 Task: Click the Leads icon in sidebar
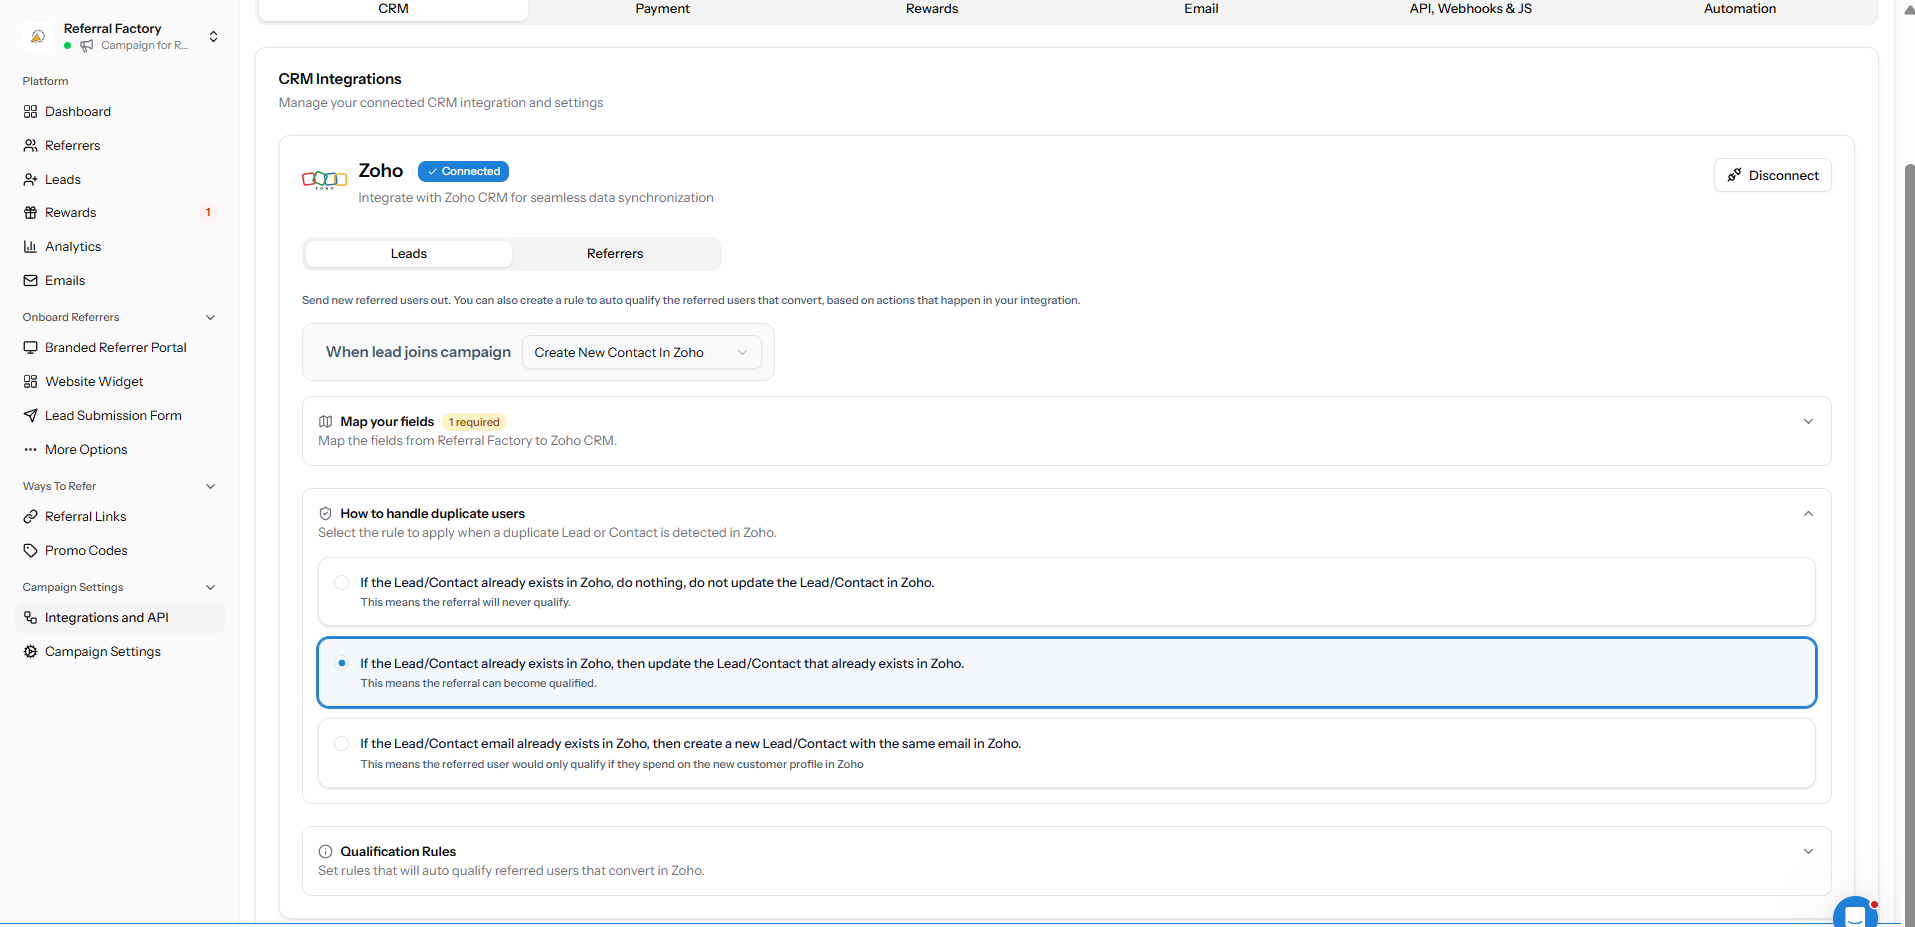tap(30, 180)
